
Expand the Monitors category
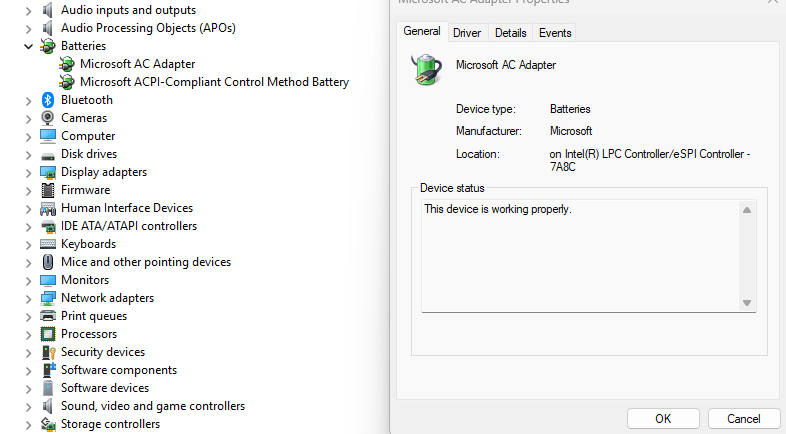click(29, 281)
